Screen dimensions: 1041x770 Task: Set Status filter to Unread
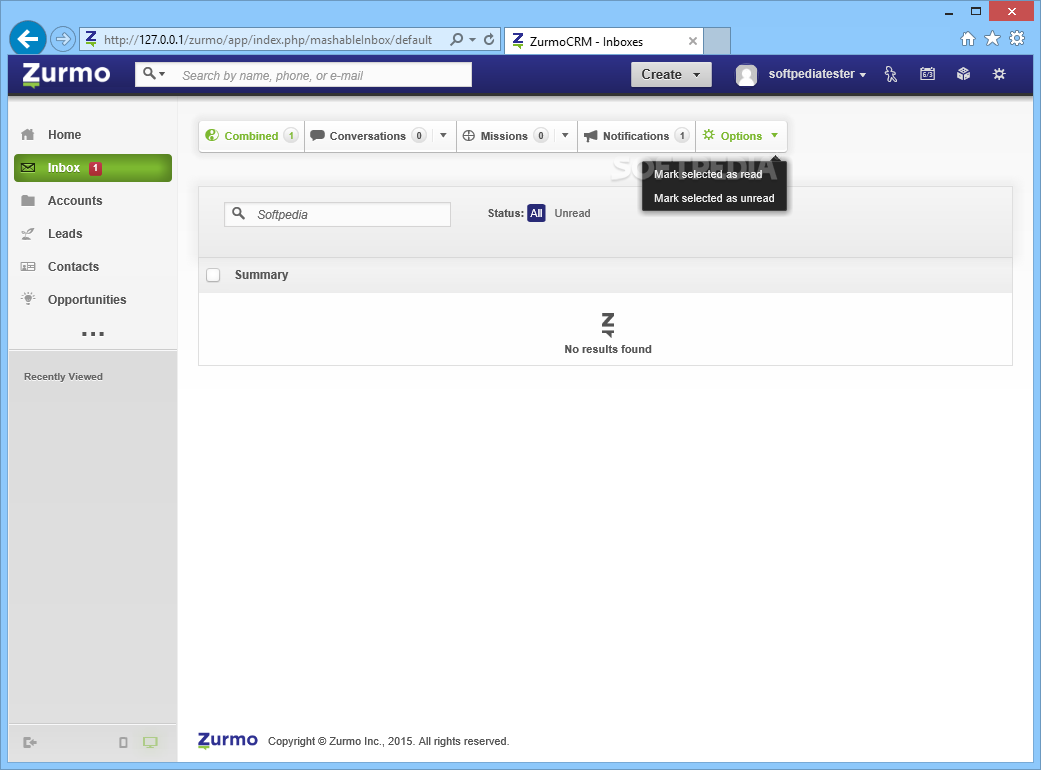pyautogui.click(x=572, y=213)
